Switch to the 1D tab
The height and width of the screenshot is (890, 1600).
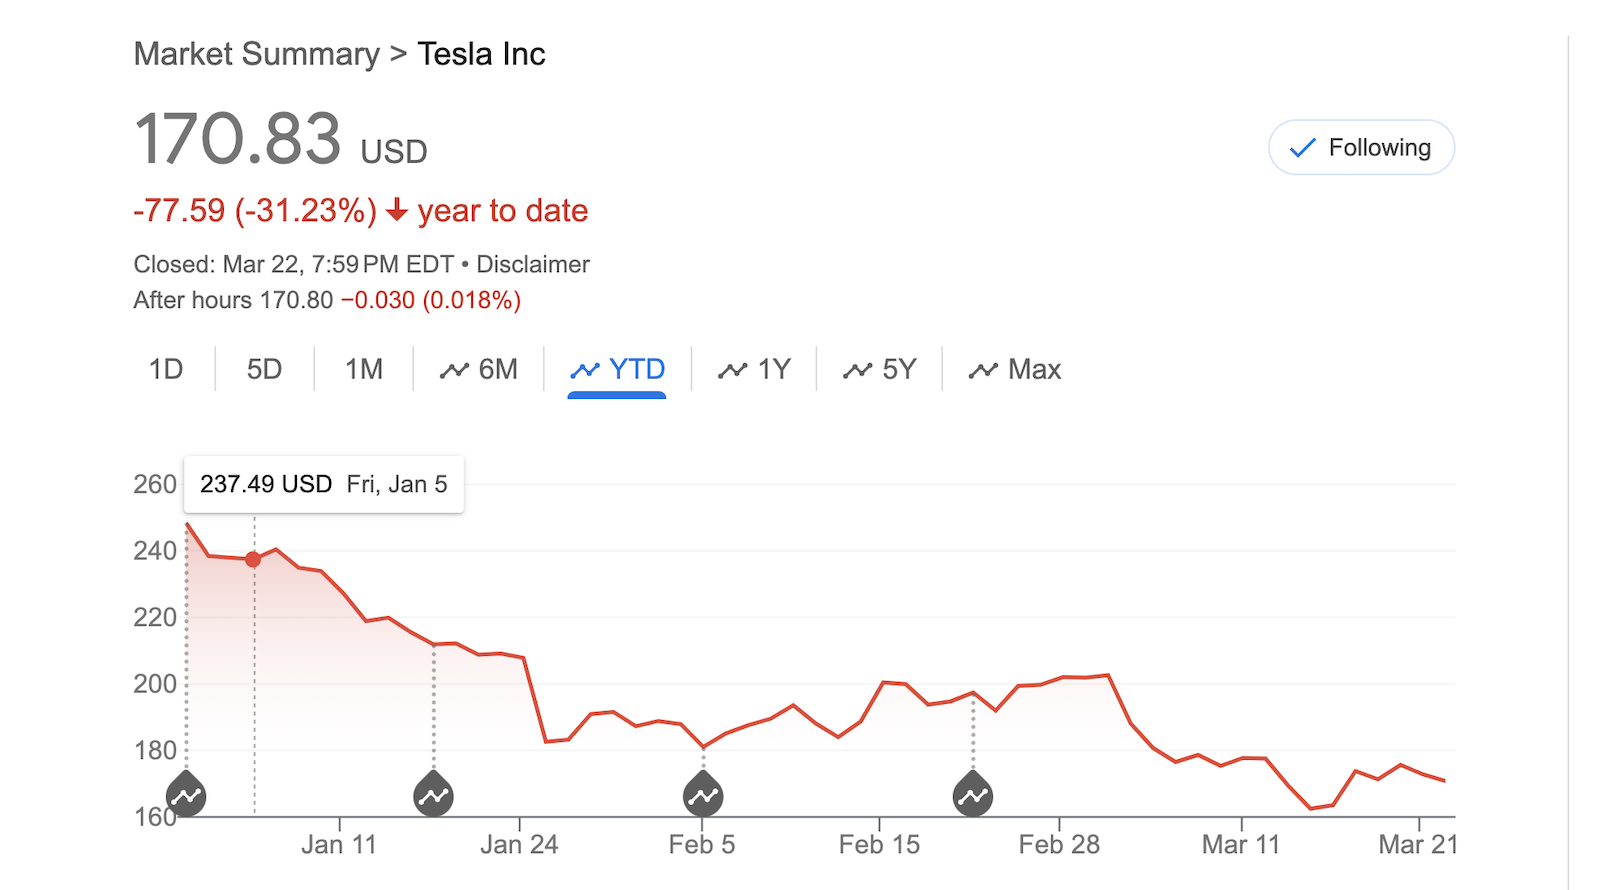pyautogui.click(x=166, y=370)
